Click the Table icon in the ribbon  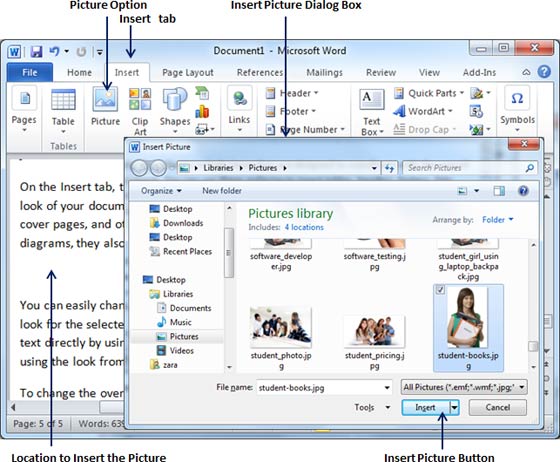pos(63,99)
